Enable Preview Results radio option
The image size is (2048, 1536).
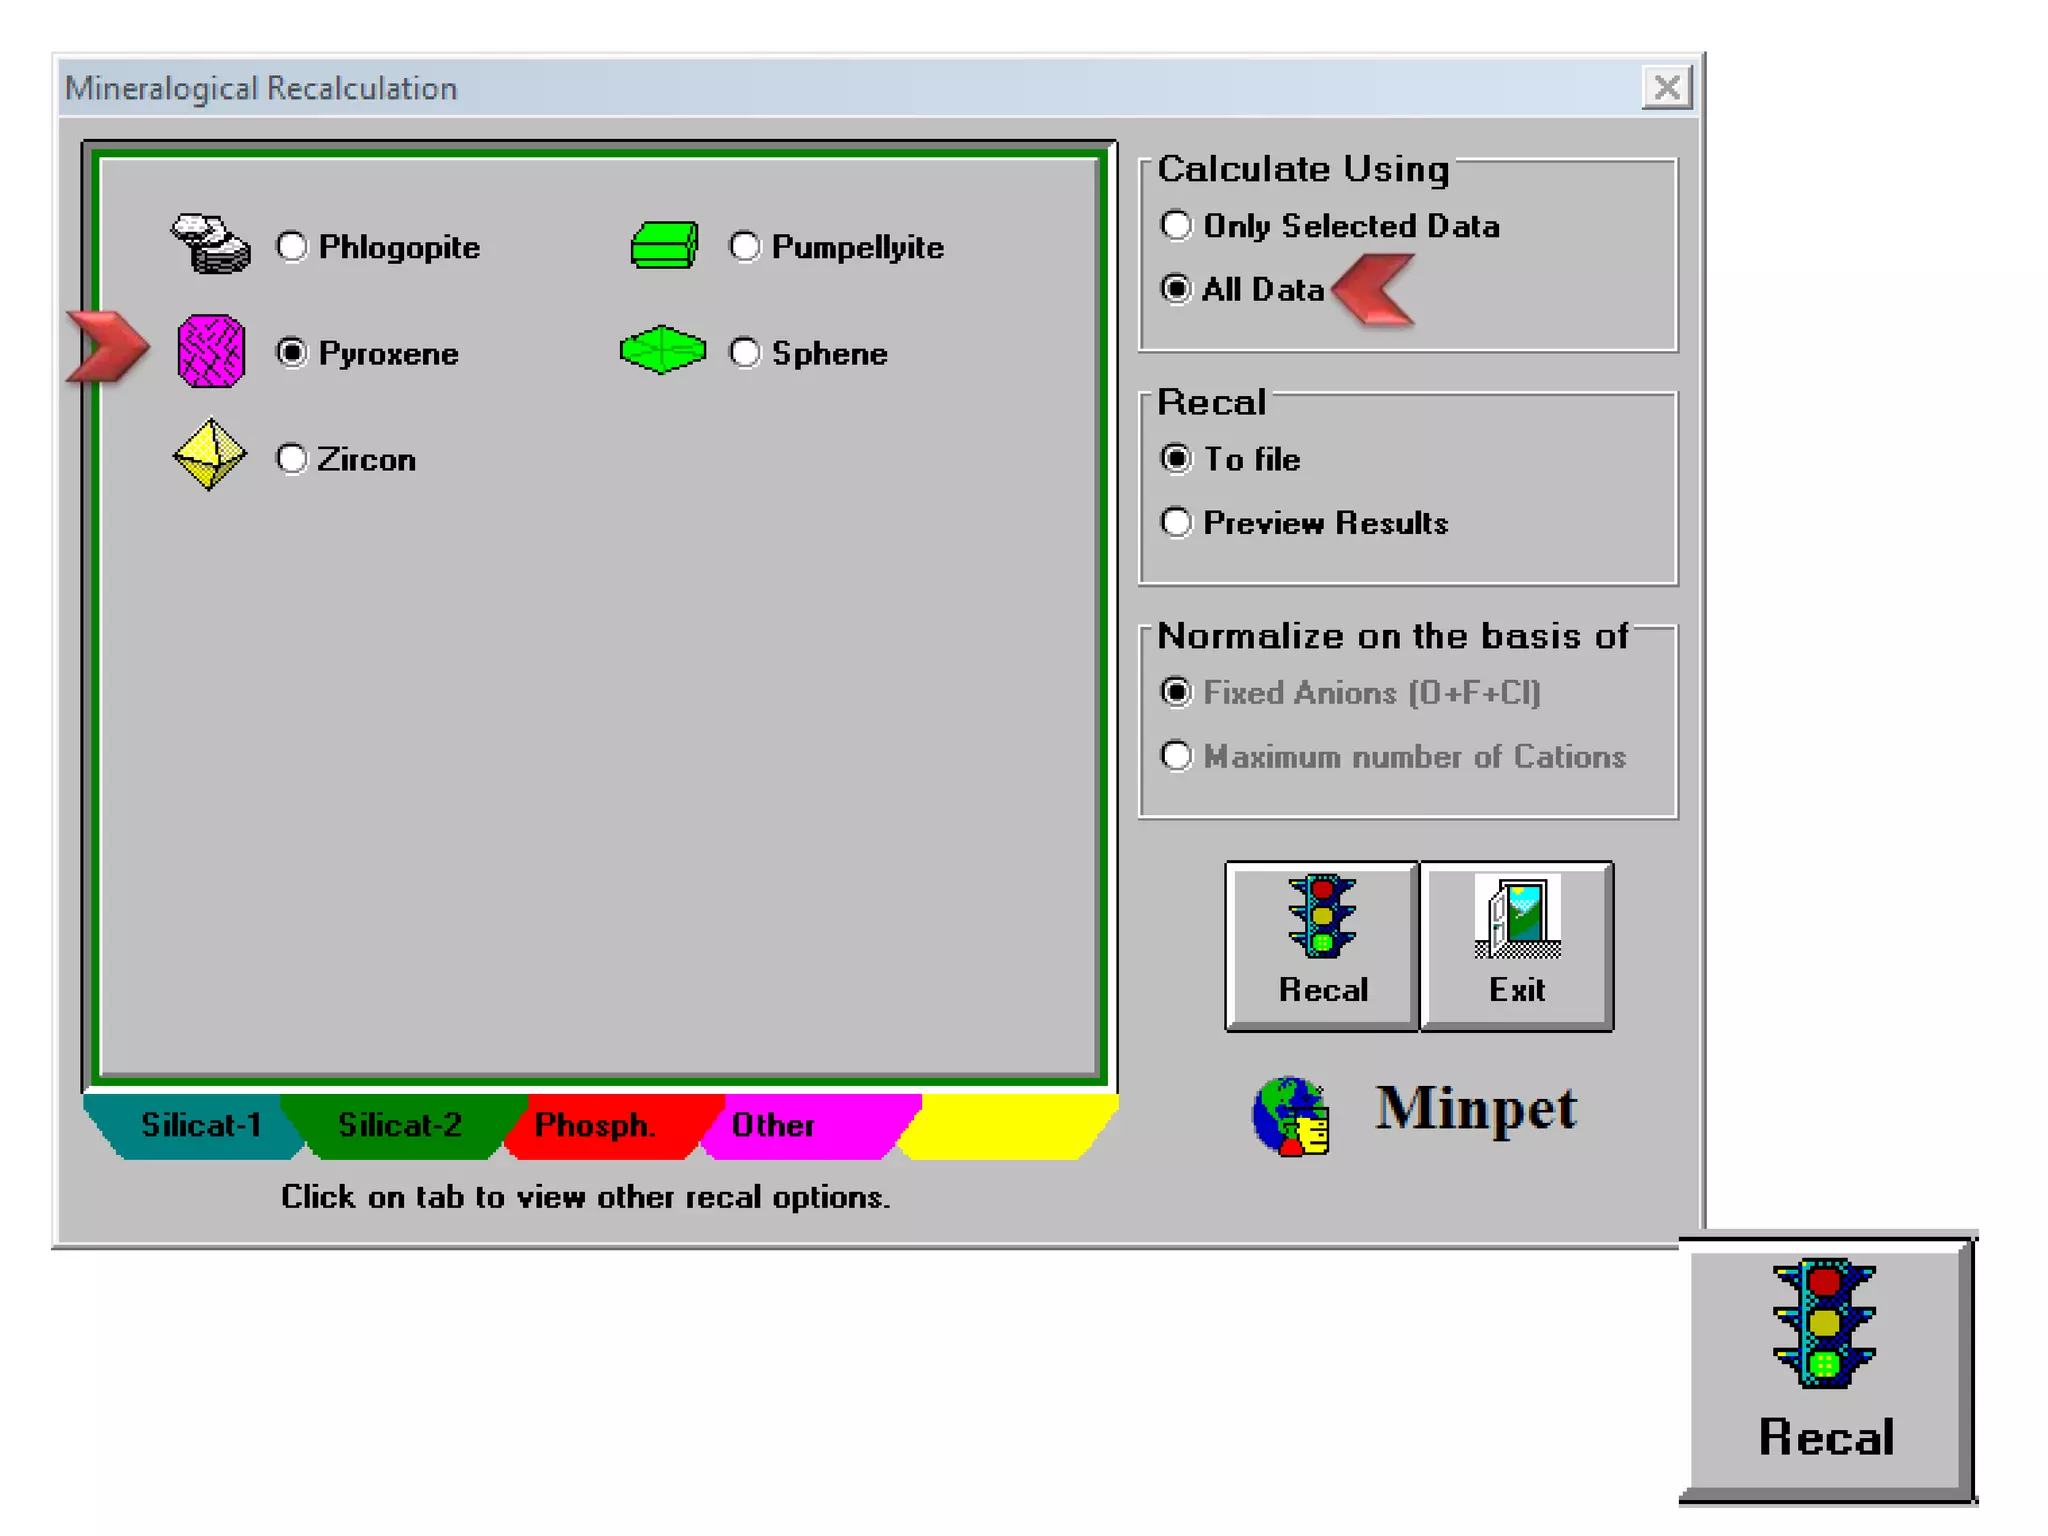[1176, 522]
